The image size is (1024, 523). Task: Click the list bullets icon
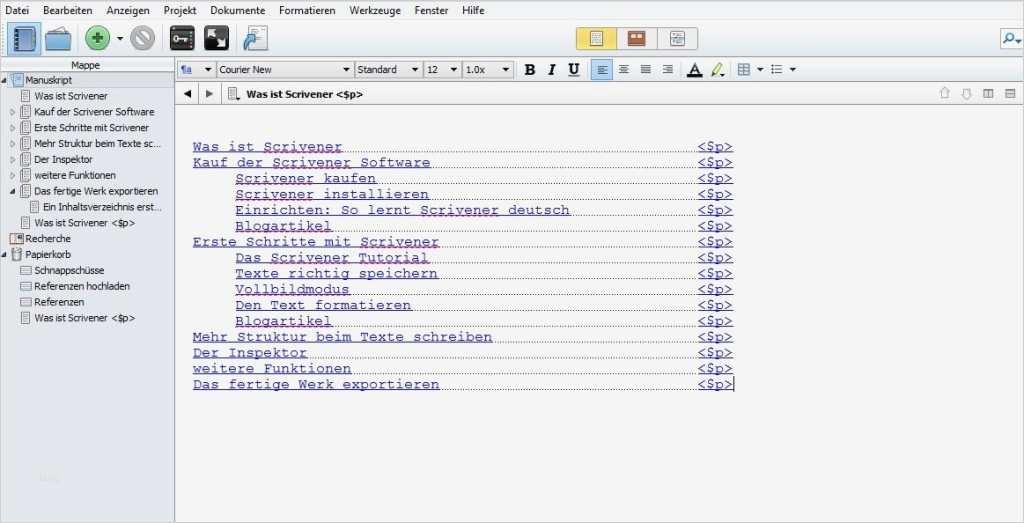pos(776,69)
